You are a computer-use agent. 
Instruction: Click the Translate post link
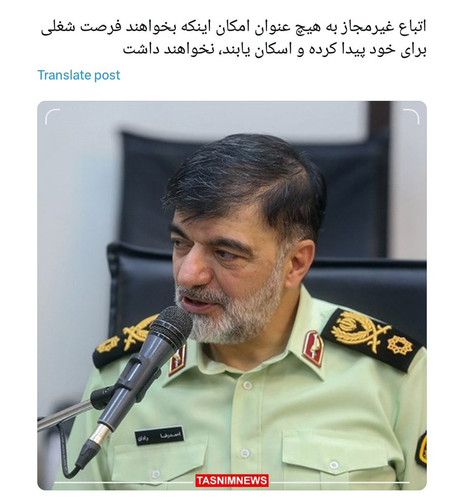click(79, 75)
